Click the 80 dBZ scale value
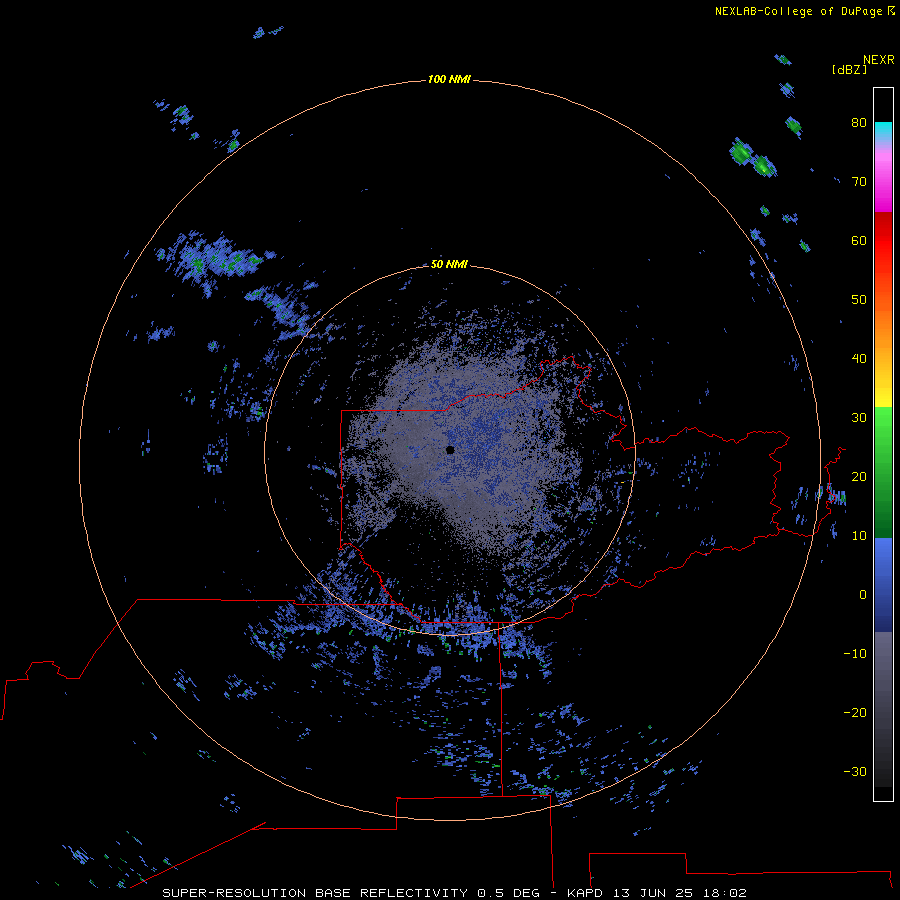 coord(859,122)
